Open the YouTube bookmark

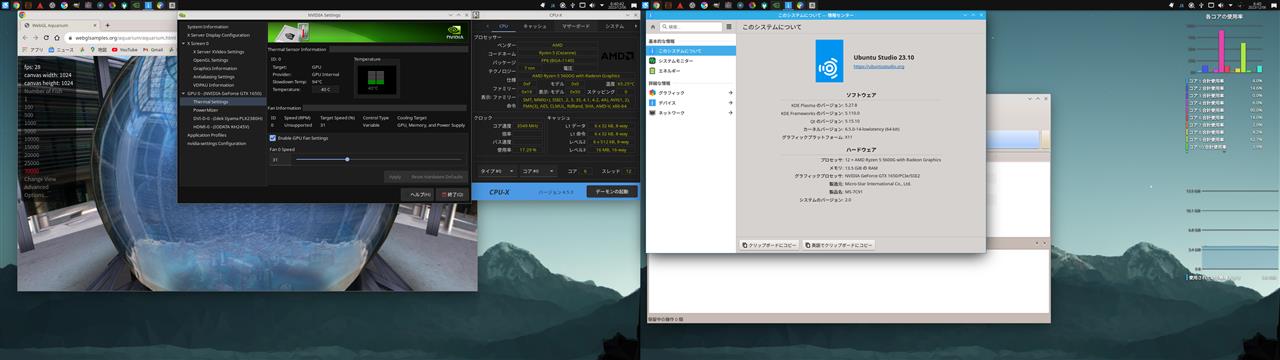pos(125,49)
